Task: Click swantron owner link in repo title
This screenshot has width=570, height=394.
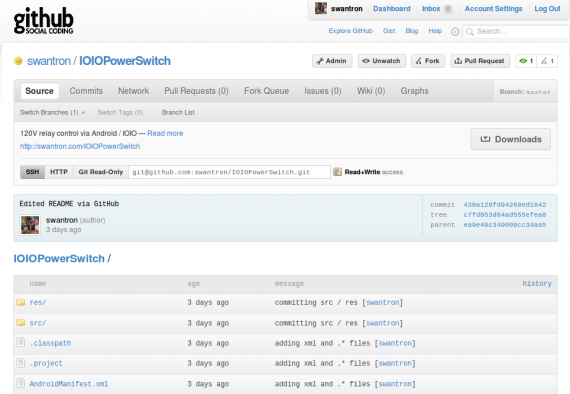Action: (49, 61)
